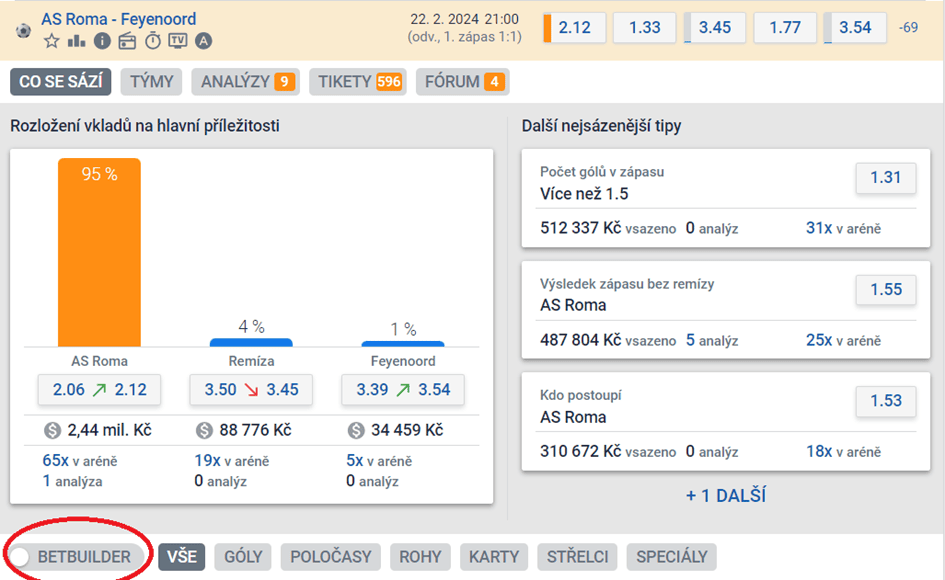Viewport: 945px width, 580px height.
Task: Click the 4 % Remíza bar
Action: [251, 342]
